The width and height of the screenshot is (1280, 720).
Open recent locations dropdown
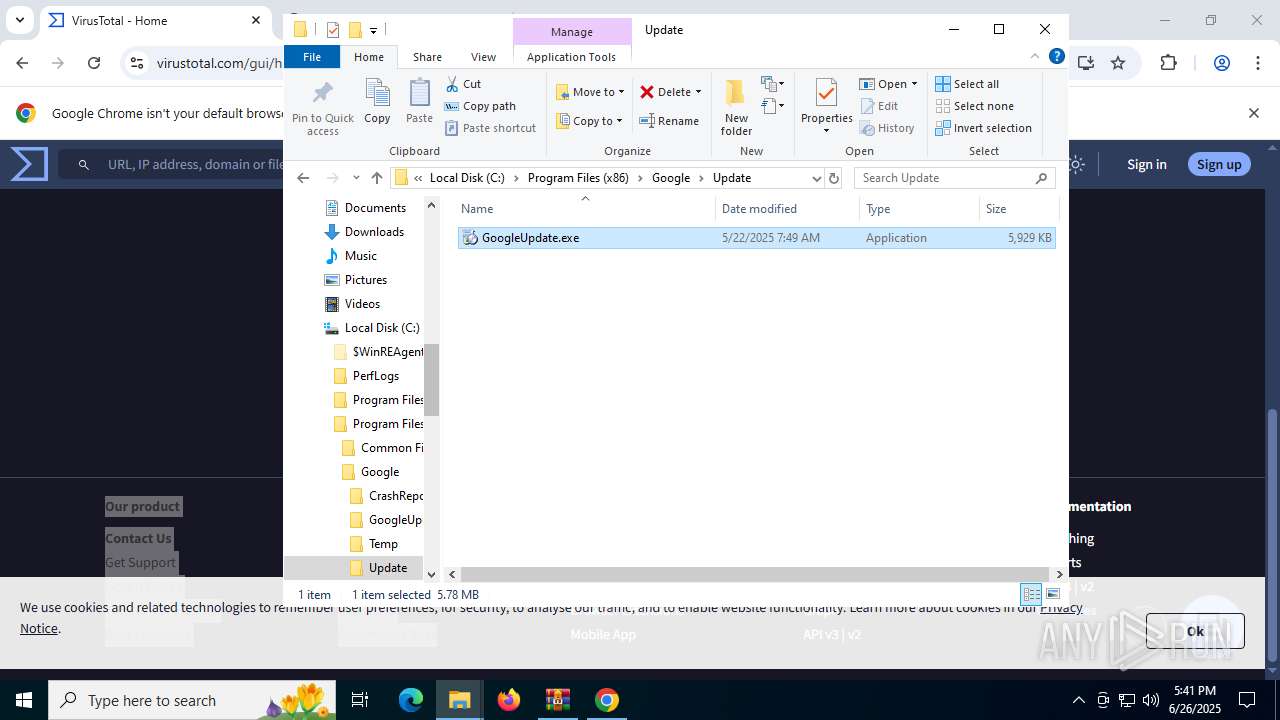click(356, 178)
